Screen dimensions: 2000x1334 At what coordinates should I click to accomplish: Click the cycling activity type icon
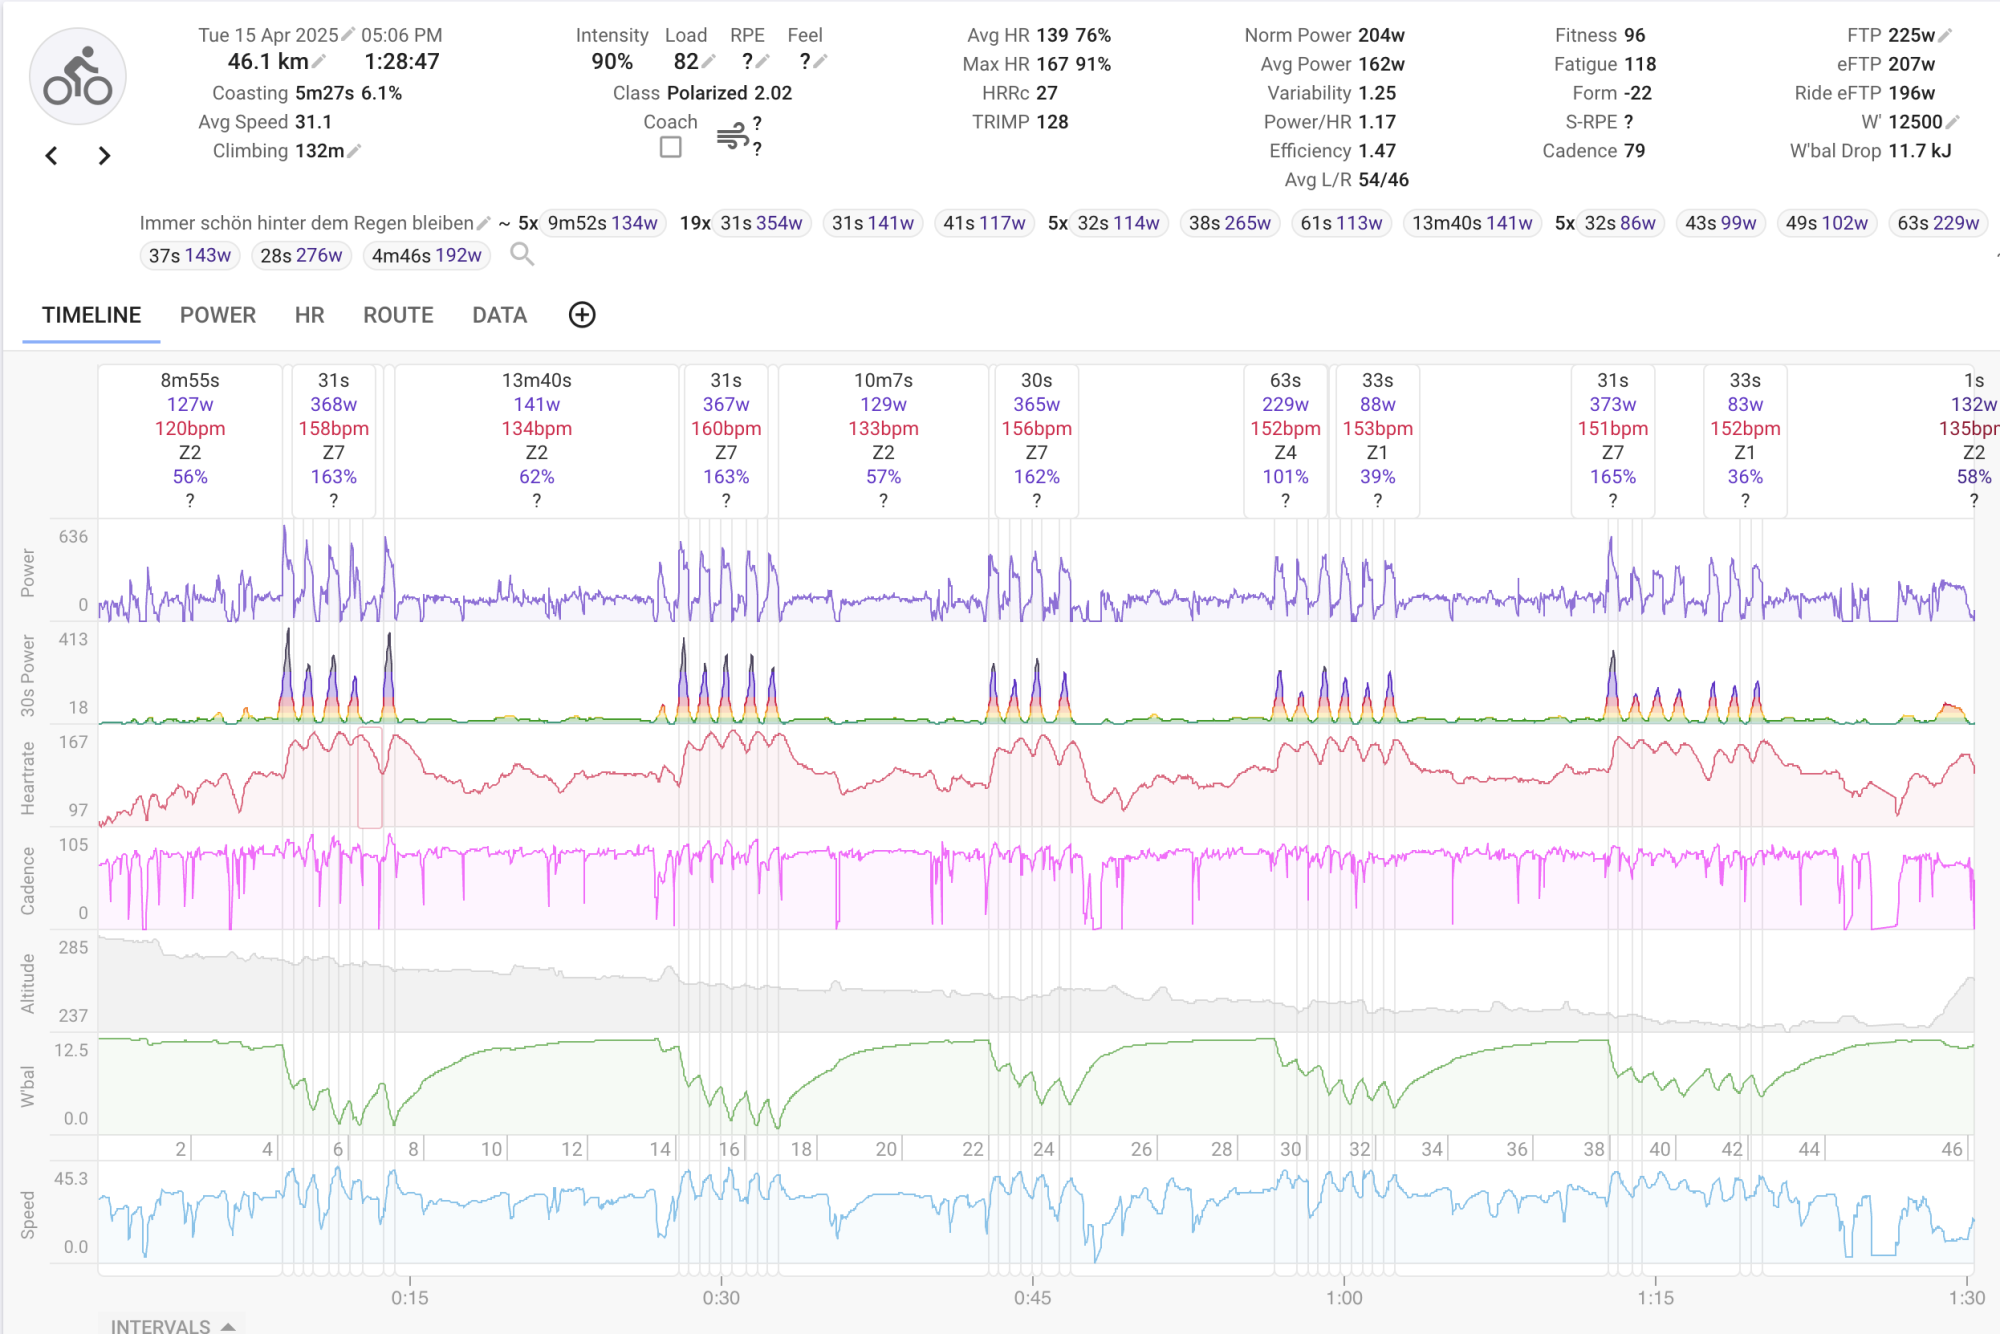[78, 77]
